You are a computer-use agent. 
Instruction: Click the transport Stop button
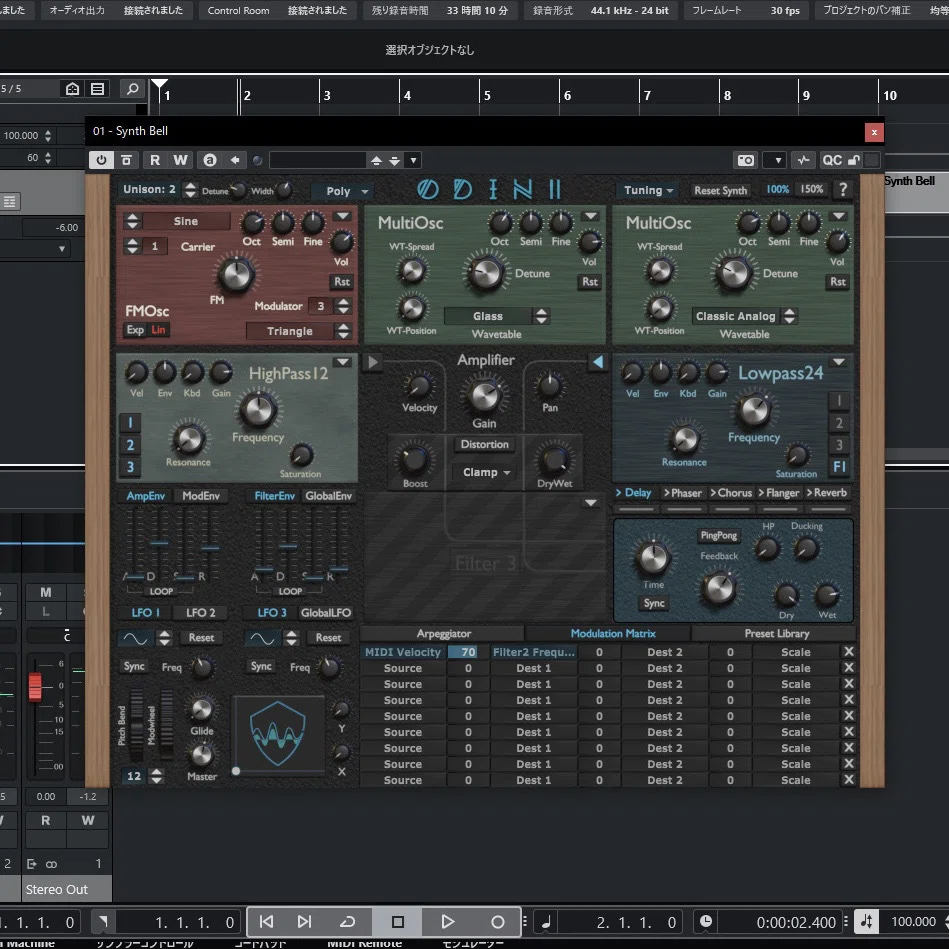pyautogui.click(x=398, y=921)
